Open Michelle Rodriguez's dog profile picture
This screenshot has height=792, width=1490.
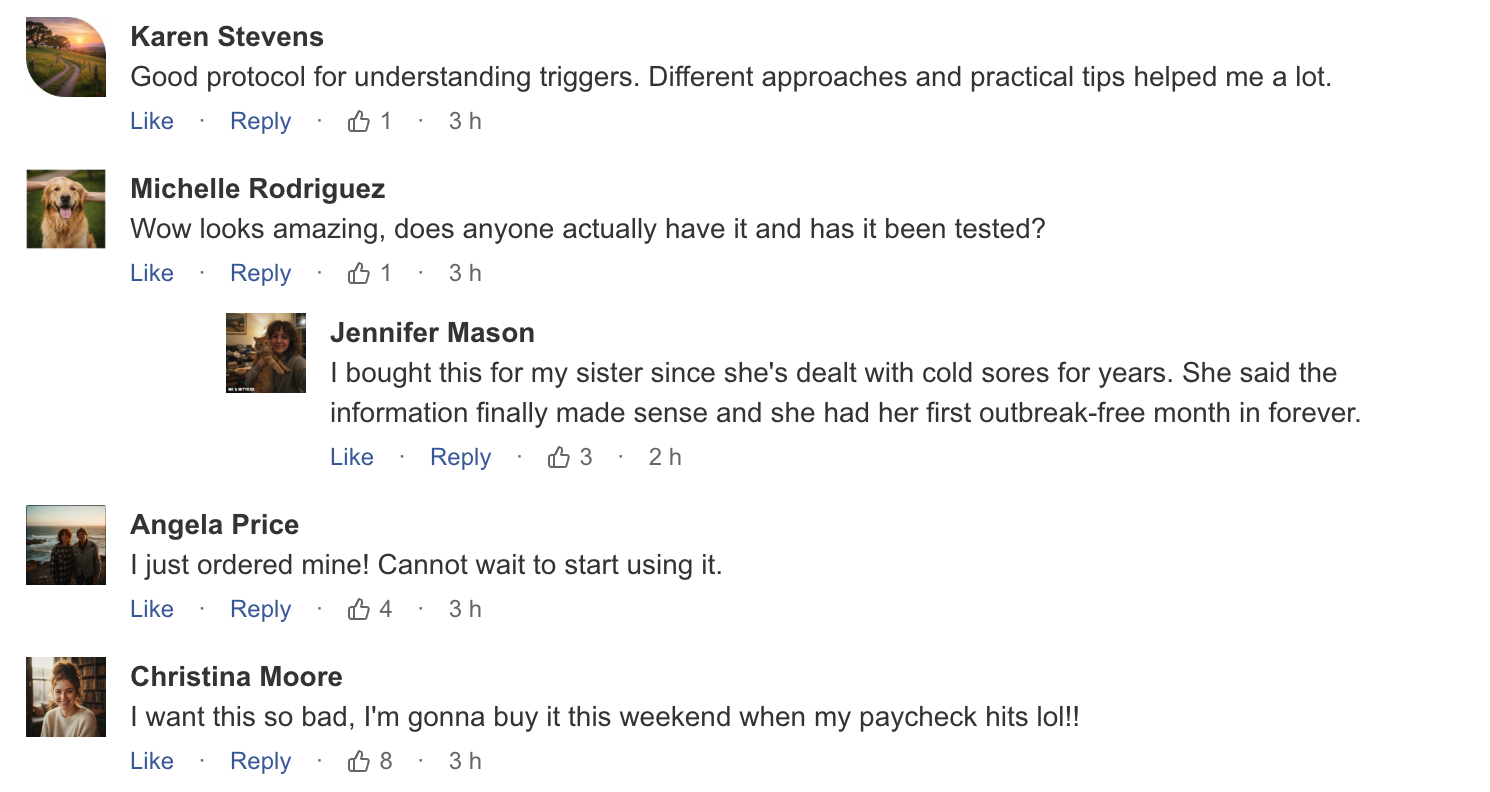(66, 209)
